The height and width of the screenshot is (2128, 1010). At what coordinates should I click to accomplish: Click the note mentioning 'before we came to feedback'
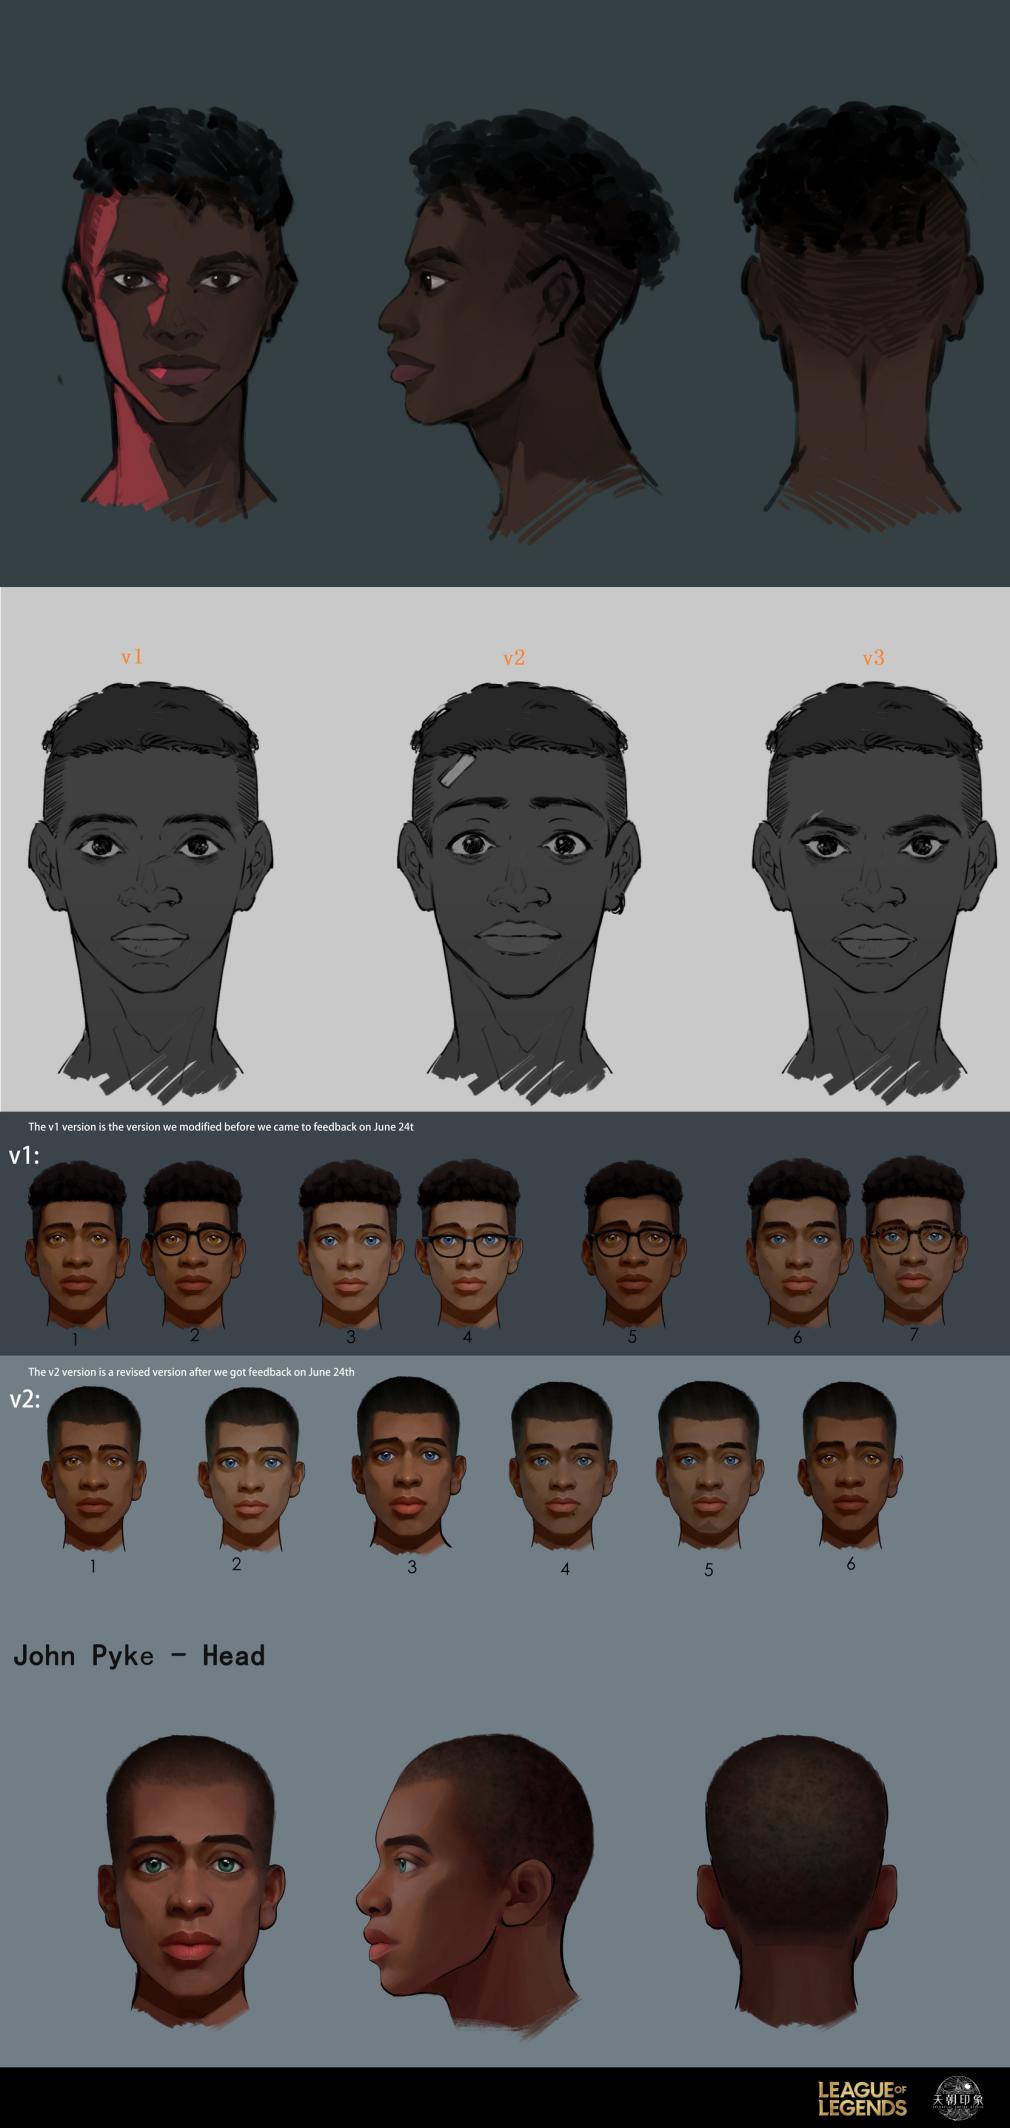(221, 1126)
